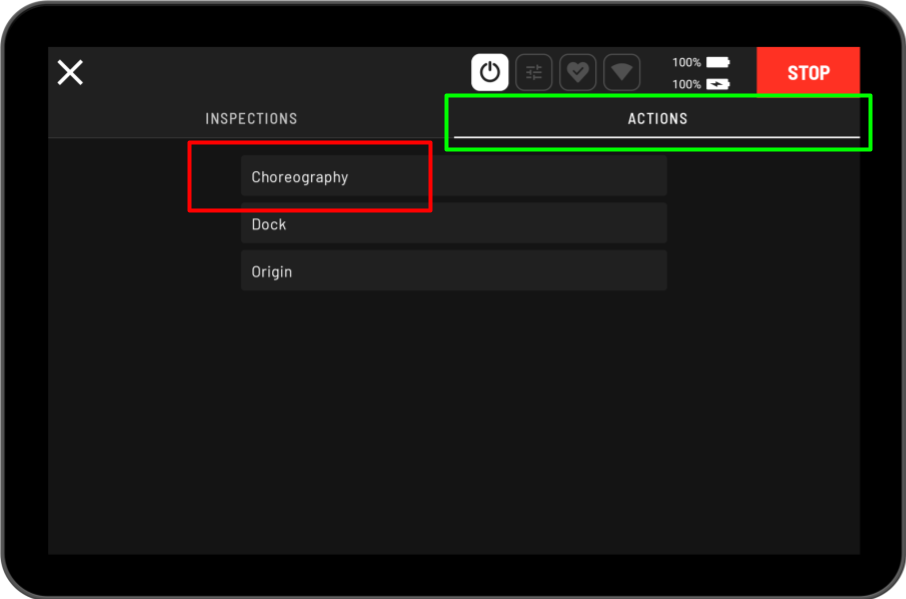Choose the Choreography action
The image size is (906, 599).
(x=300, y=177)
